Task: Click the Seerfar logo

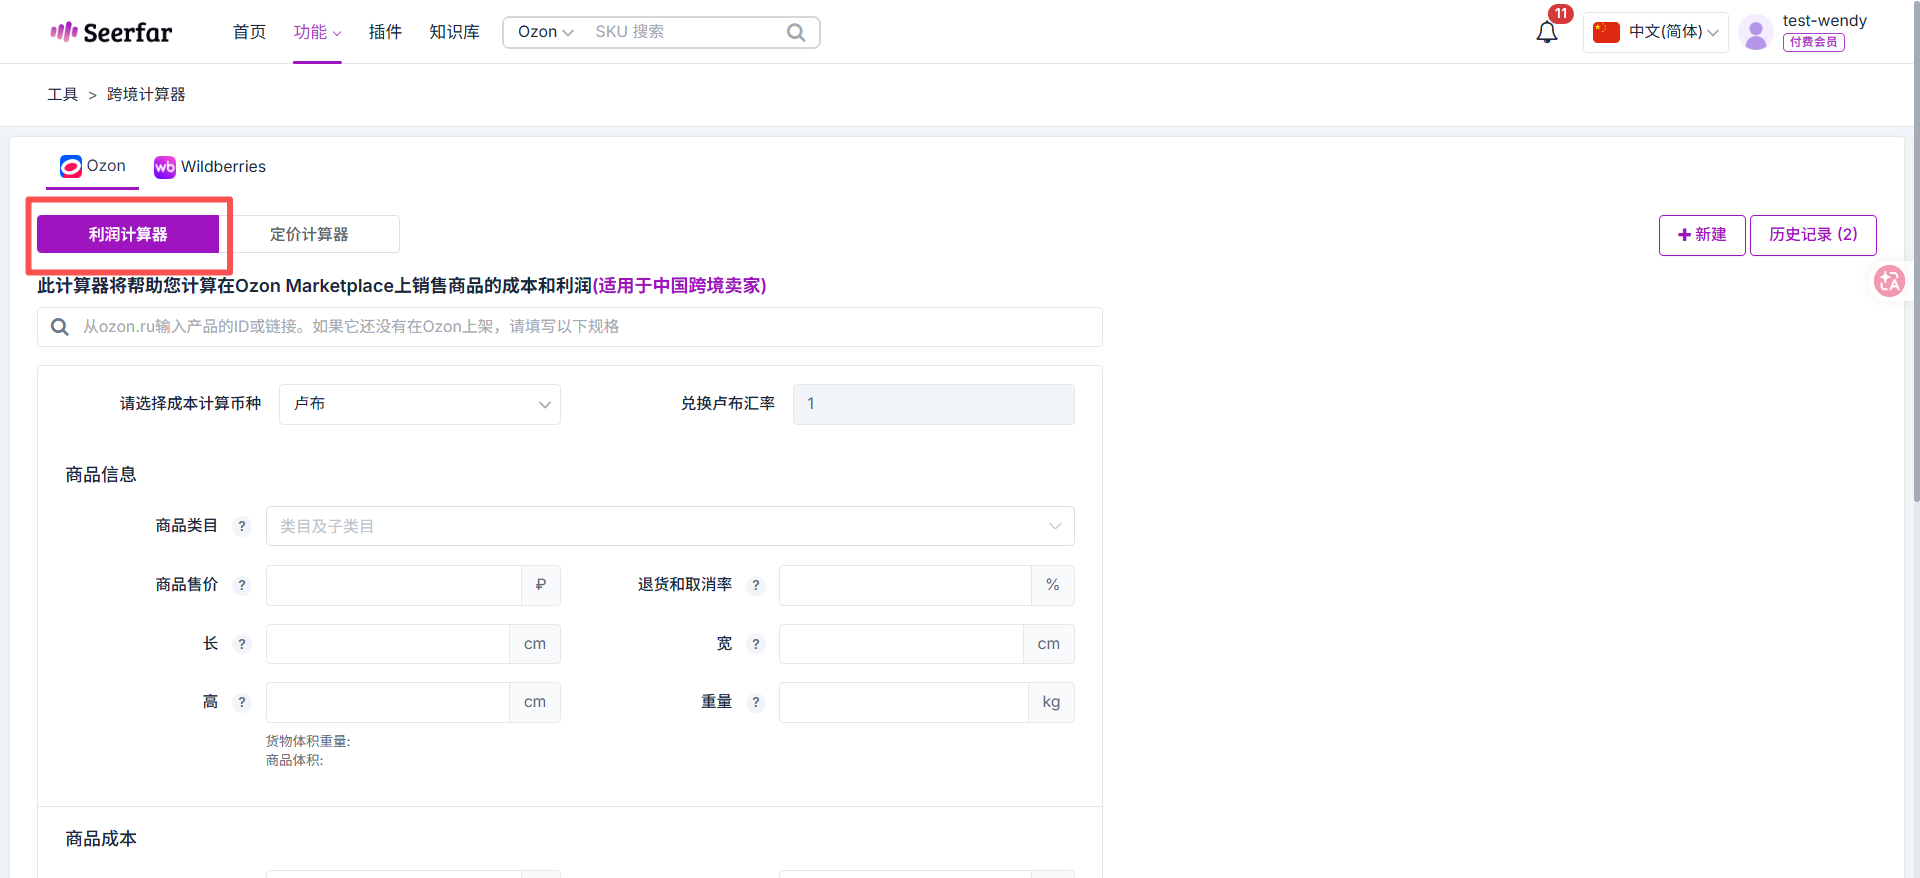Action: (111, 32)
